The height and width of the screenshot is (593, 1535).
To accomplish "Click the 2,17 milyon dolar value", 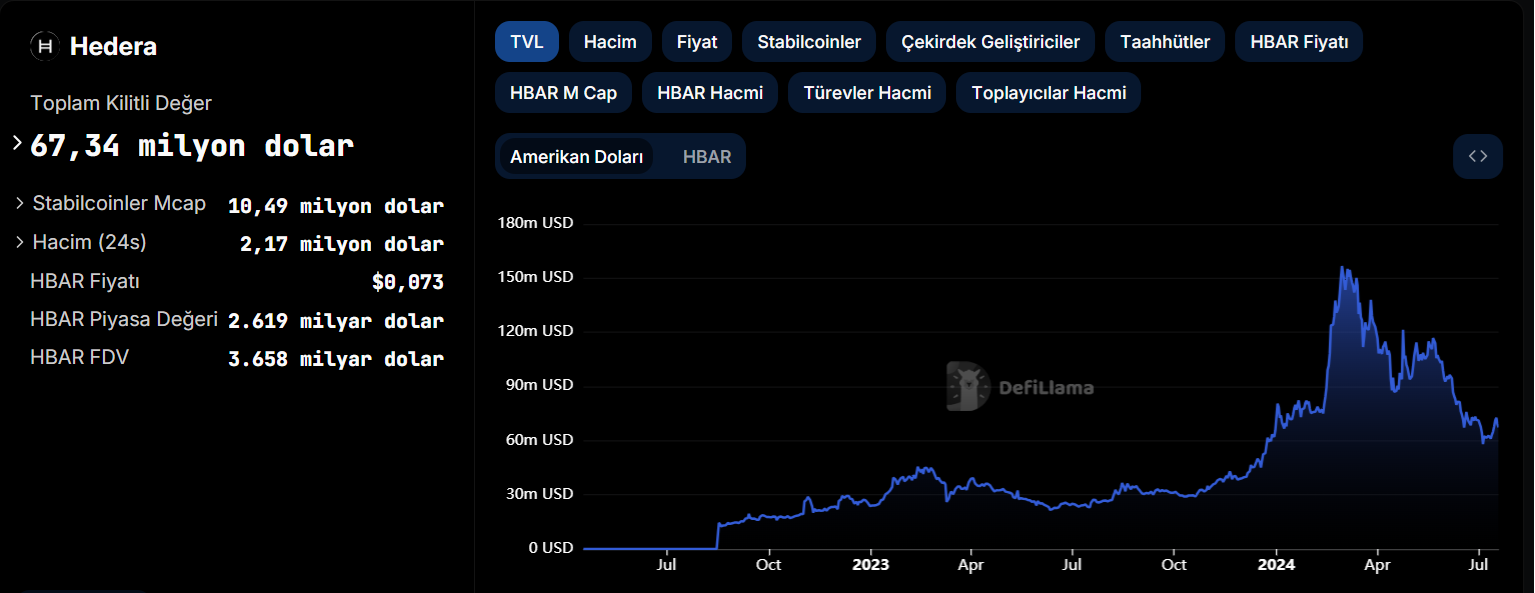I will click(342, 244).
